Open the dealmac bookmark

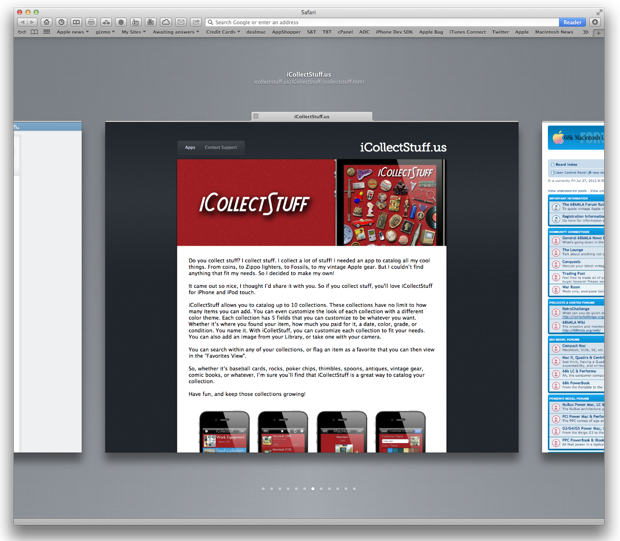(x=256, y=32)
